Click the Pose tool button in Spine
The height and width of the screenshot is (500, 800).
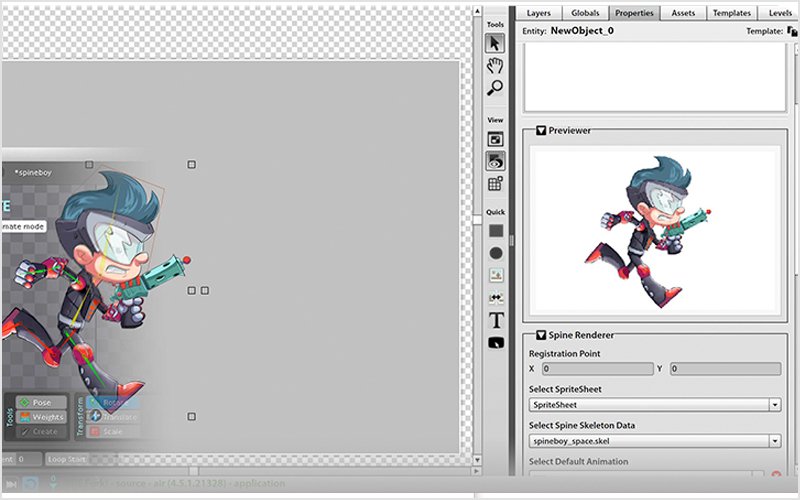[41, 403]
